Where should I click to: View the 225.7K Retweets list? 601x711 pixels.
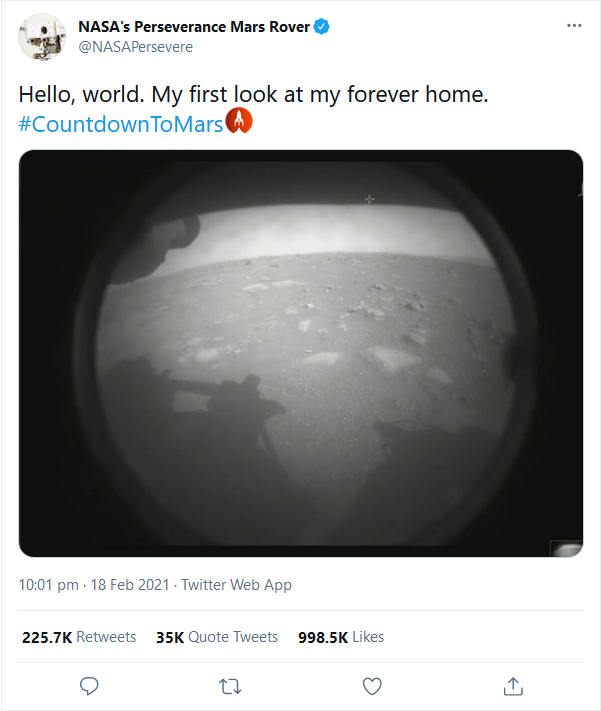78,637
